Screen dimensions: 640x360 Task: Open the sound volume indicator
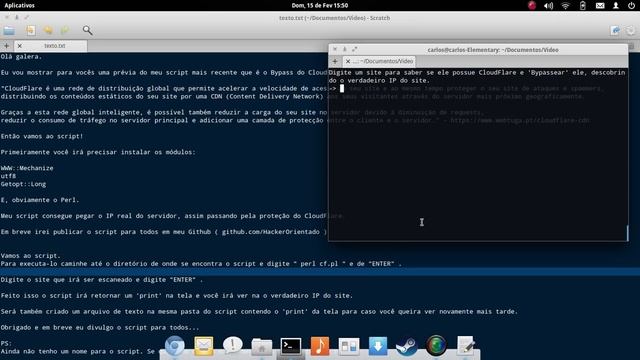point(549,5)
